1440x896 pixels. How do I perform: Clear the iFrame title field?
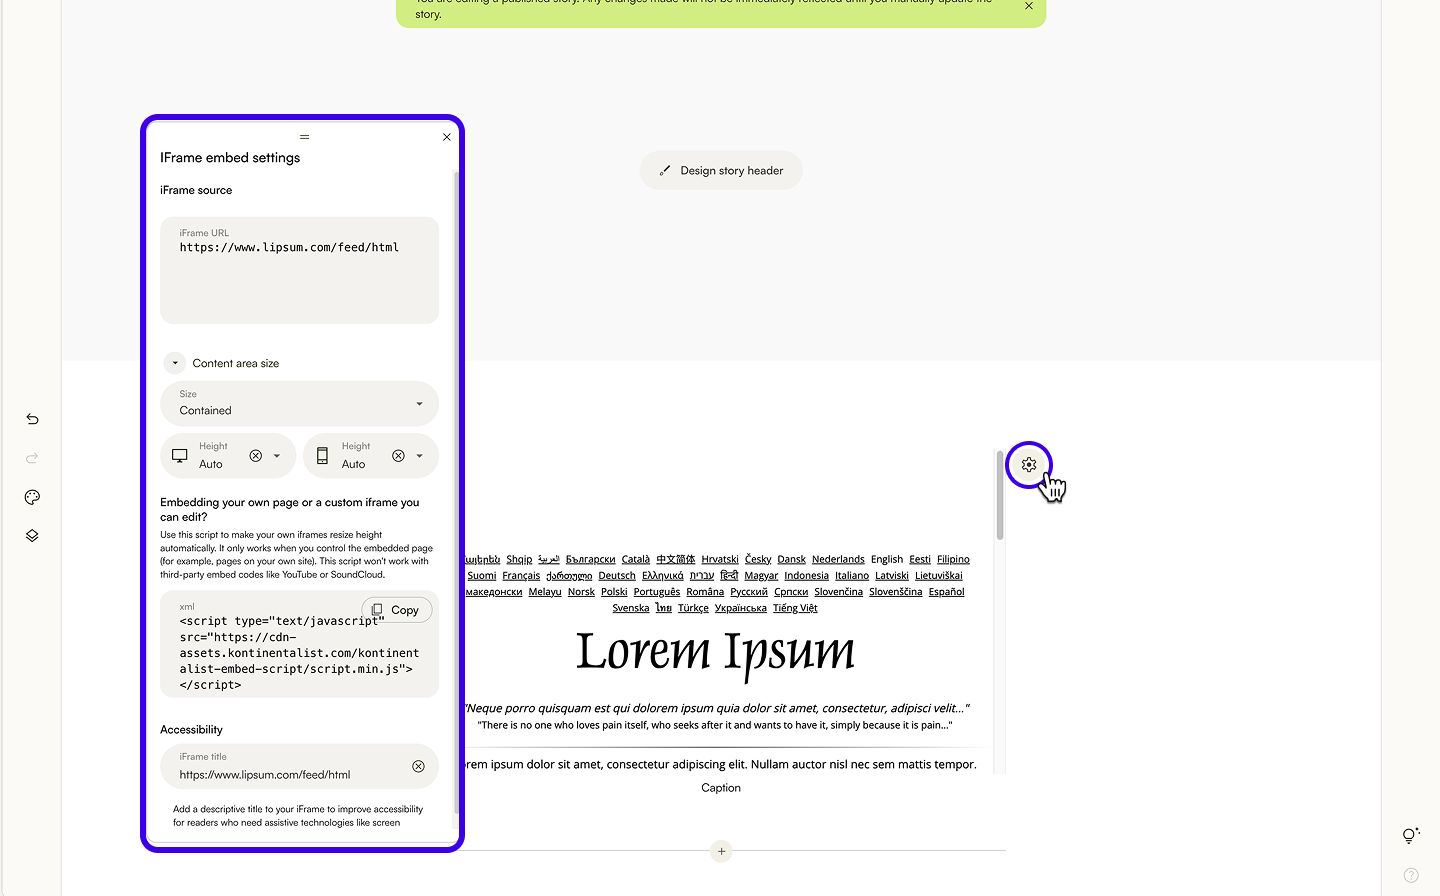[x=418, y=767]
